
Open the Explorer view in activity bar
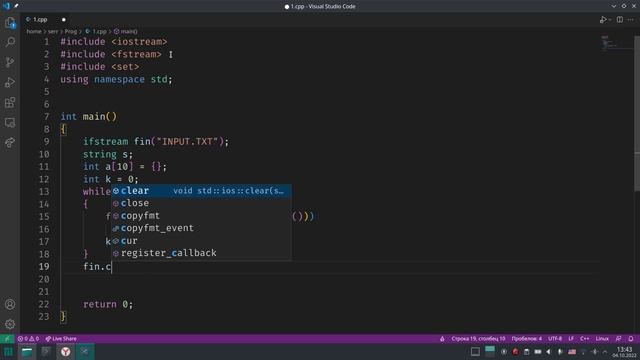point(10,22)
